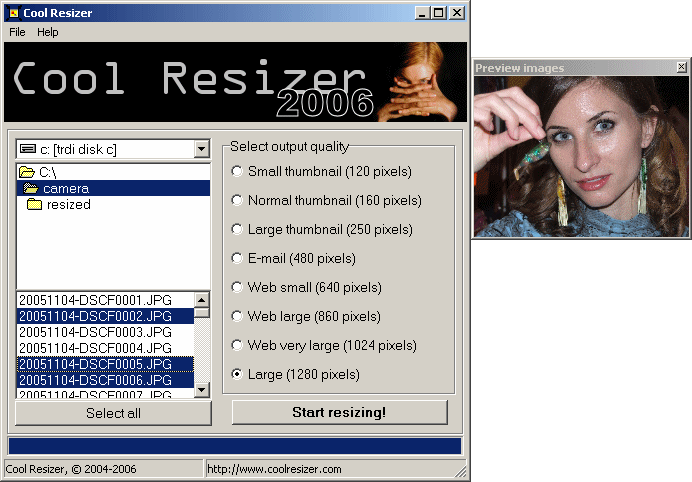Click the file list scrollbar thumb
The width and height of the screenshot is (692, 482).
point(202,313)
